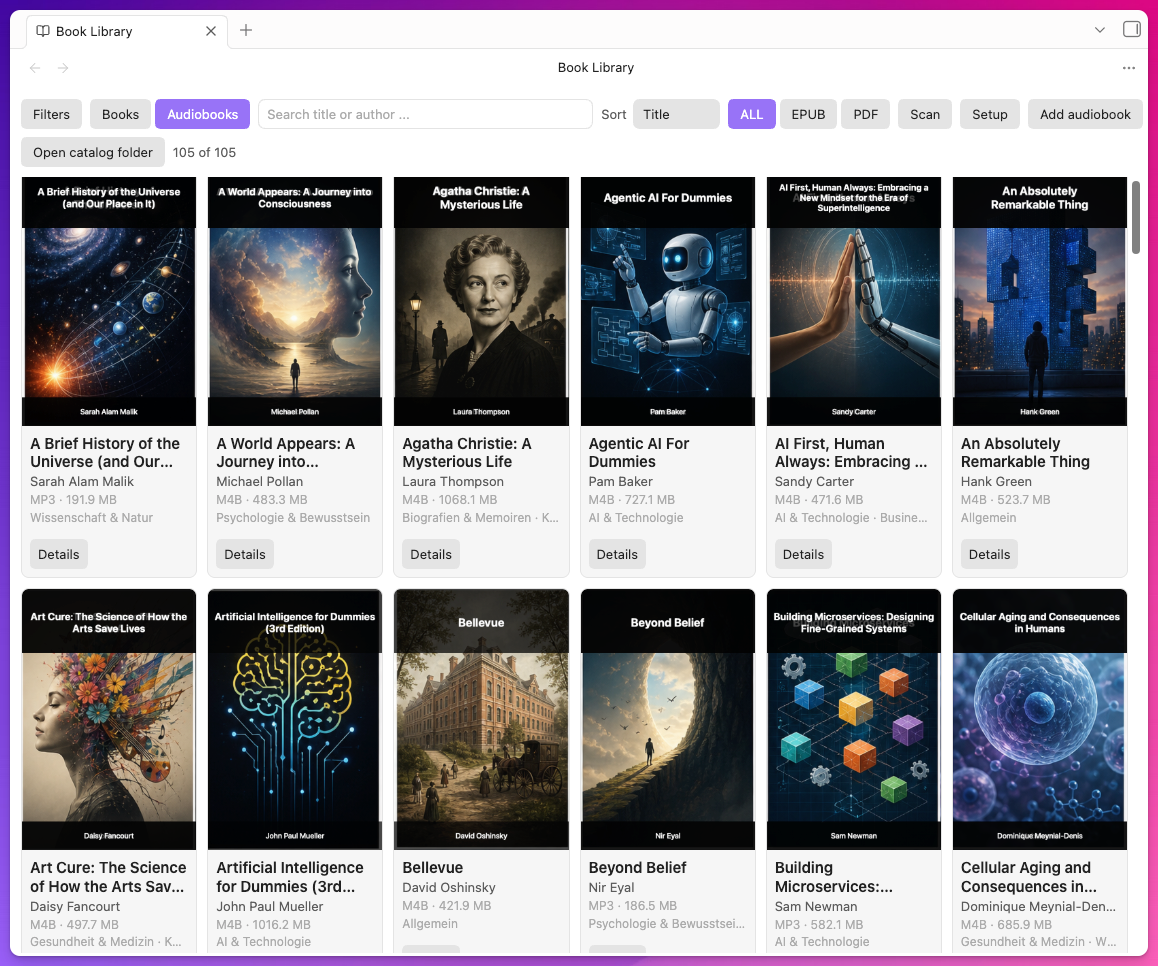Click the vertical scrollbar thumb
The image size is (1158, 966).
coord(1136,217)
